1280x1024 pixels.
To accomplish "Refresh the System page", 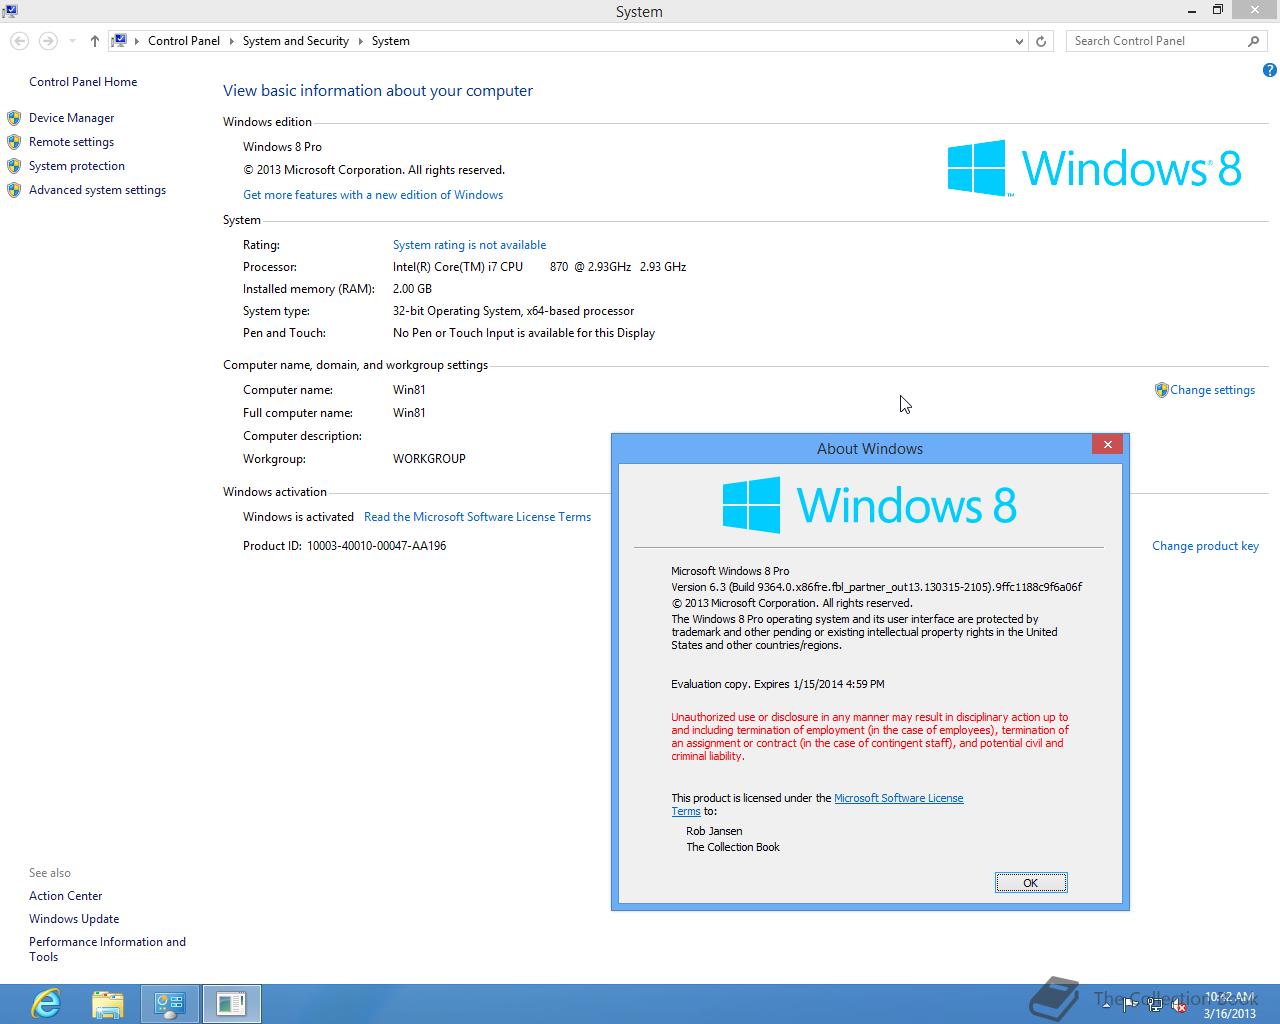I will (1041, 41).
